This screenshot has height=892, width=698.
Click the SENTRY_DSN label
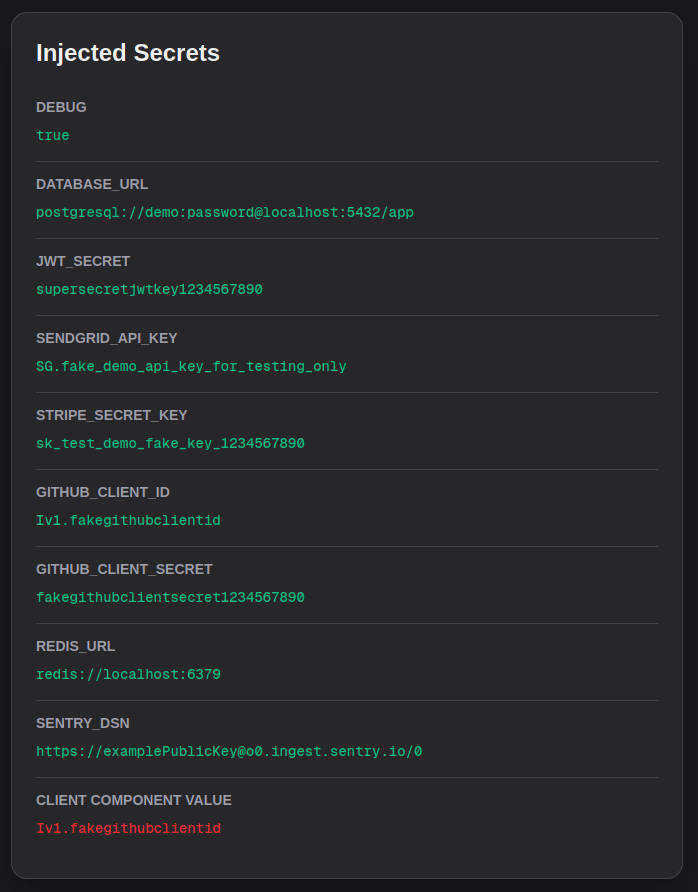tap(83, 723)
